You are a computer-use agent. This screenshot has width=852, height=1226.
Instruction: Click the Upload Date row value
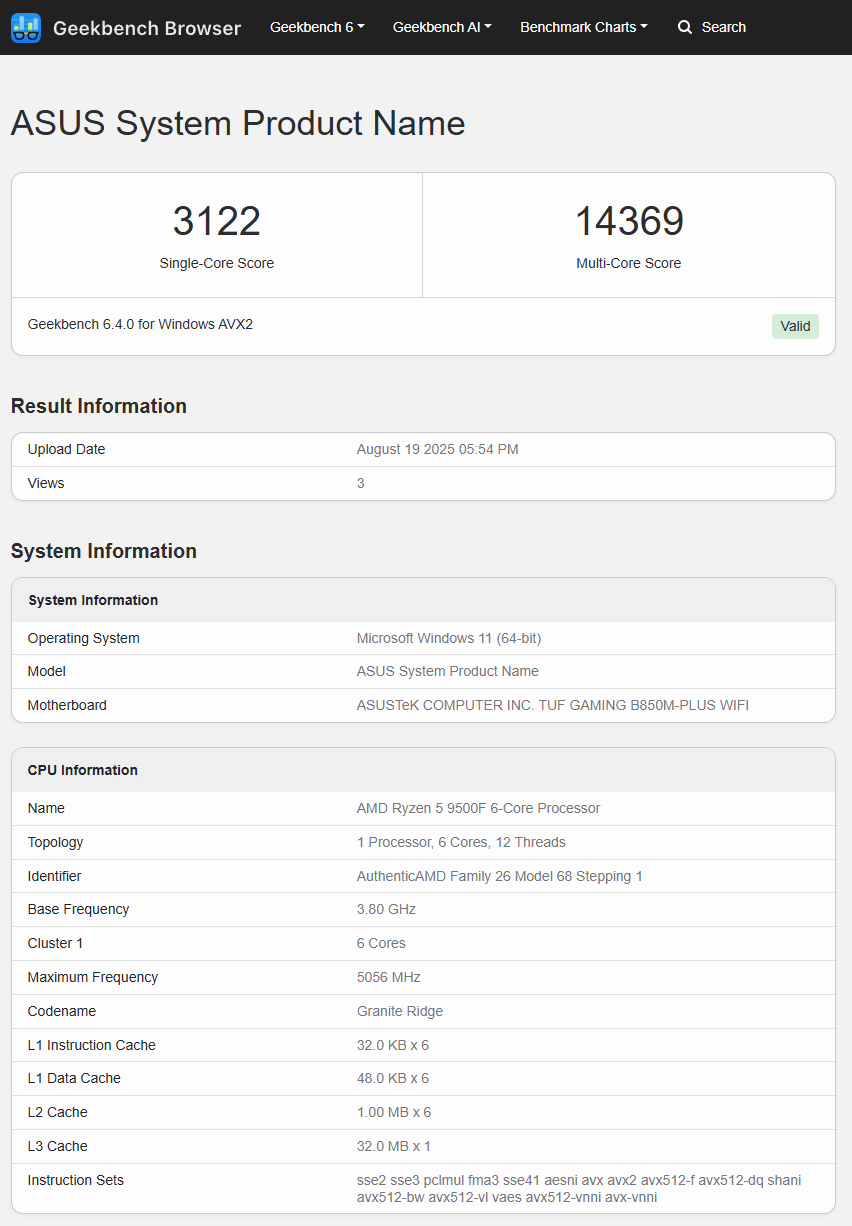pyautogui.click(x=437, y=449)
